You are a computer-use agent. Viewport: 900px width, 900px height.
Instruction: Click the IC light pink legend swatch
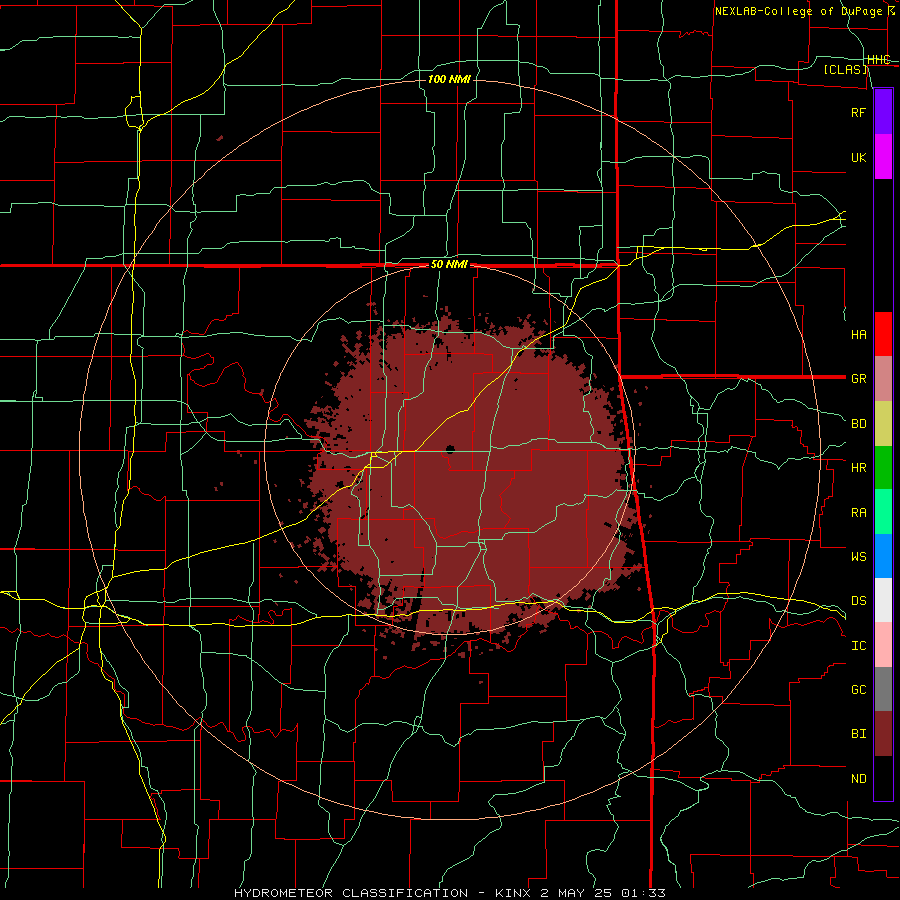tap(883, 645)
